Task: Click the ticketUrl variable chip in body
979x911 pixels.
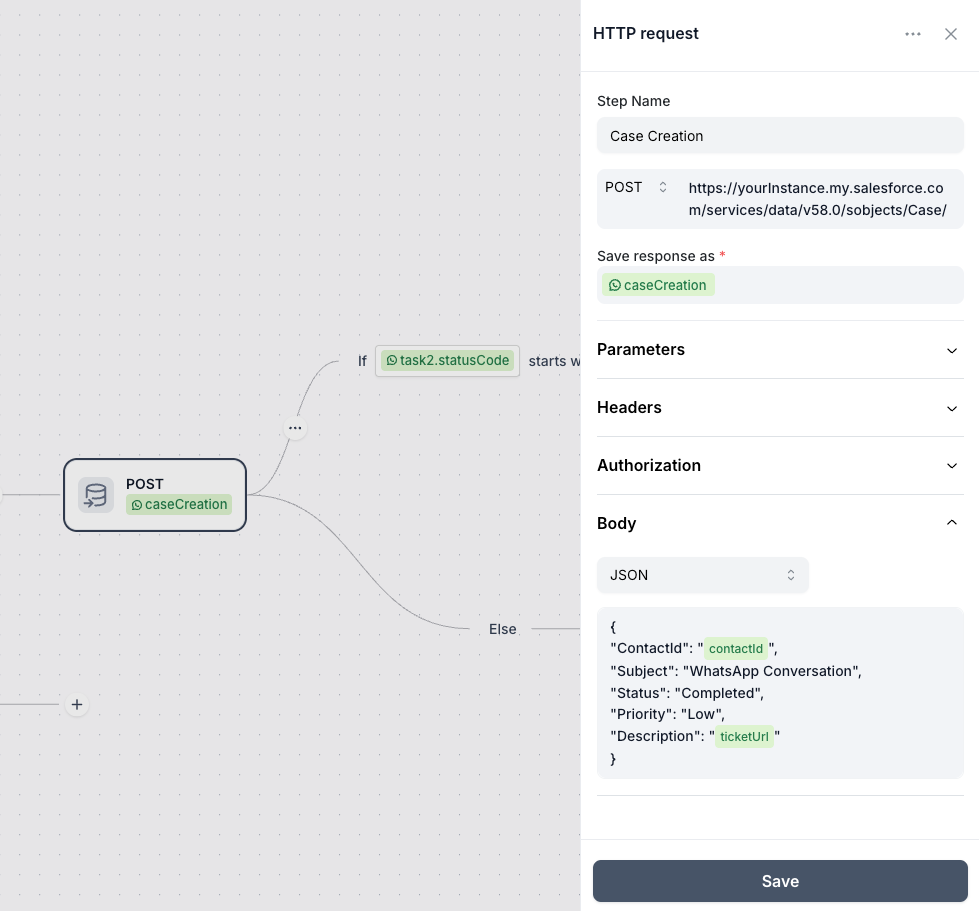Action: (744, 737)
